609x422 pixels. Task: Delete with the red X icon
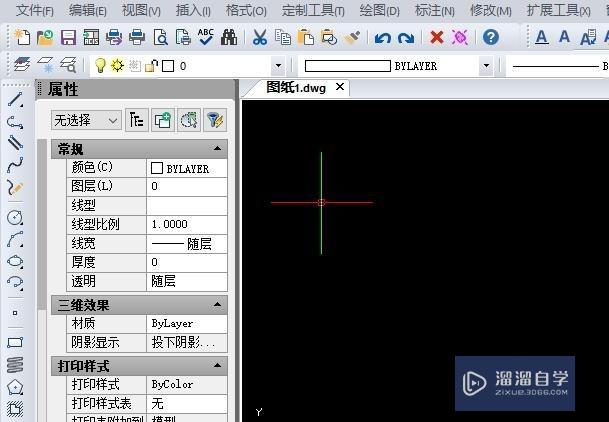coord(437,38)
